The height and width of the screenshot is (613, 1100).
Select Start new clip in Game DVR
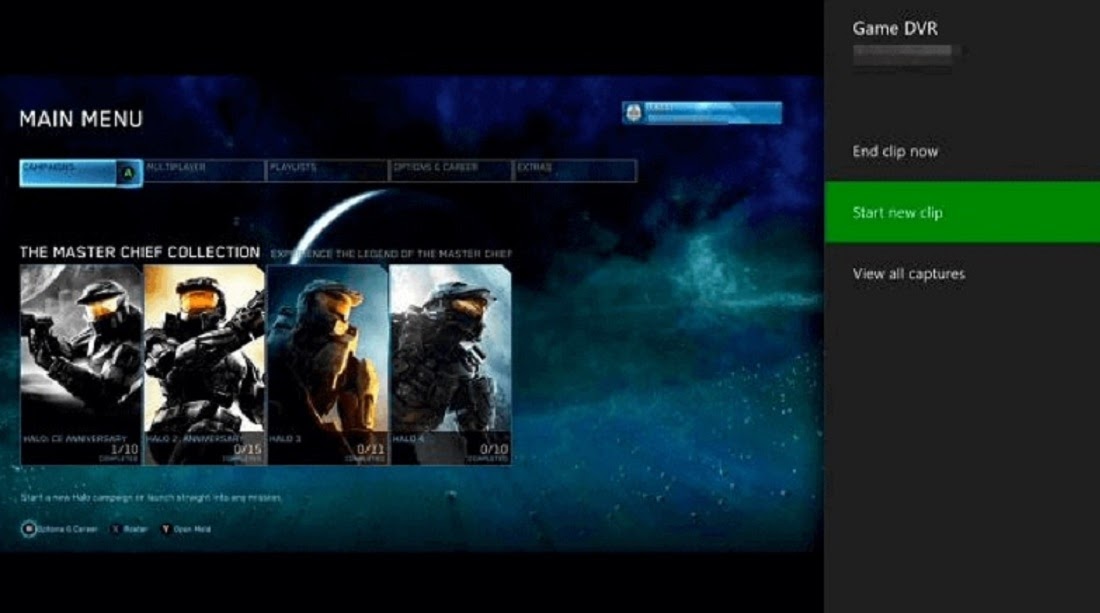pyautogui.click(x=962, y=213)
